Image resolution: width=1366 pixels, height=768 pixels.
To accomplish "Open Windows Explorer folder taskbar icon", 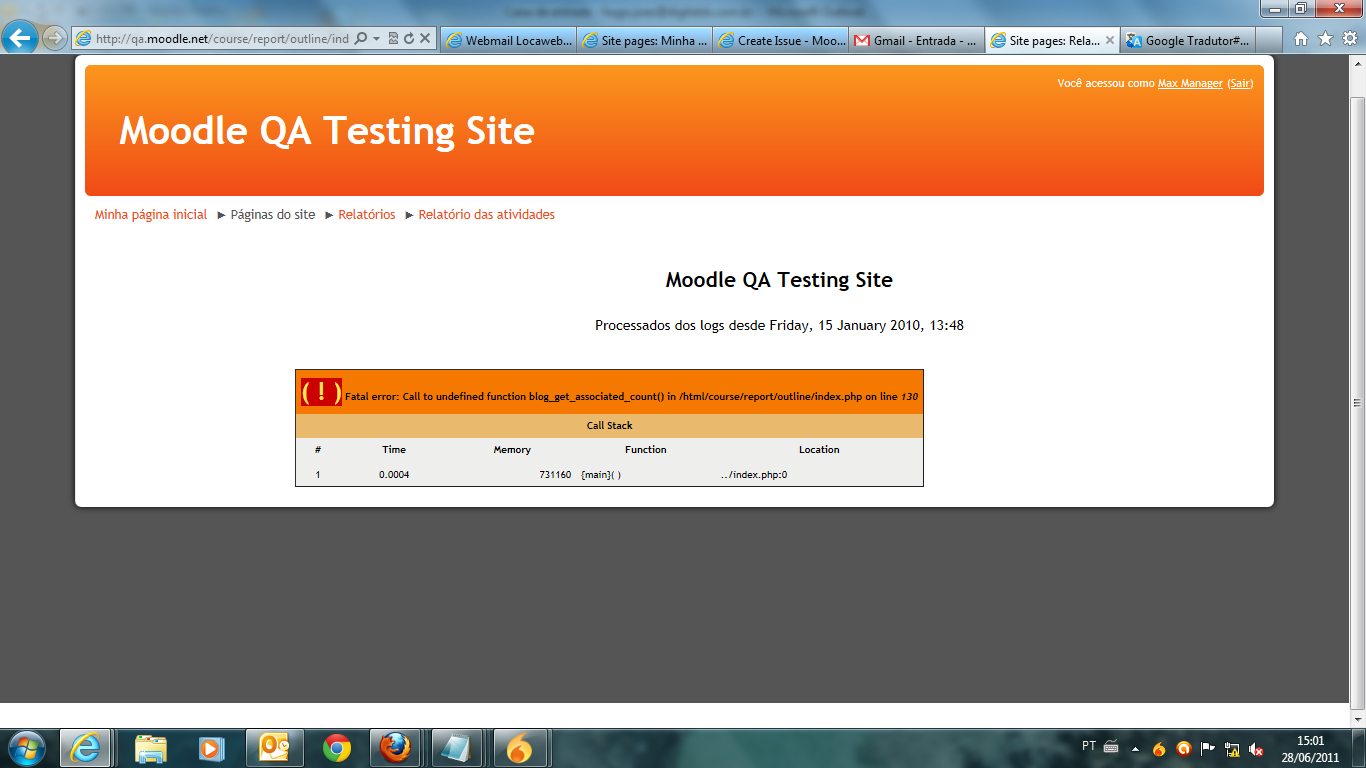I will coord(151,748).
